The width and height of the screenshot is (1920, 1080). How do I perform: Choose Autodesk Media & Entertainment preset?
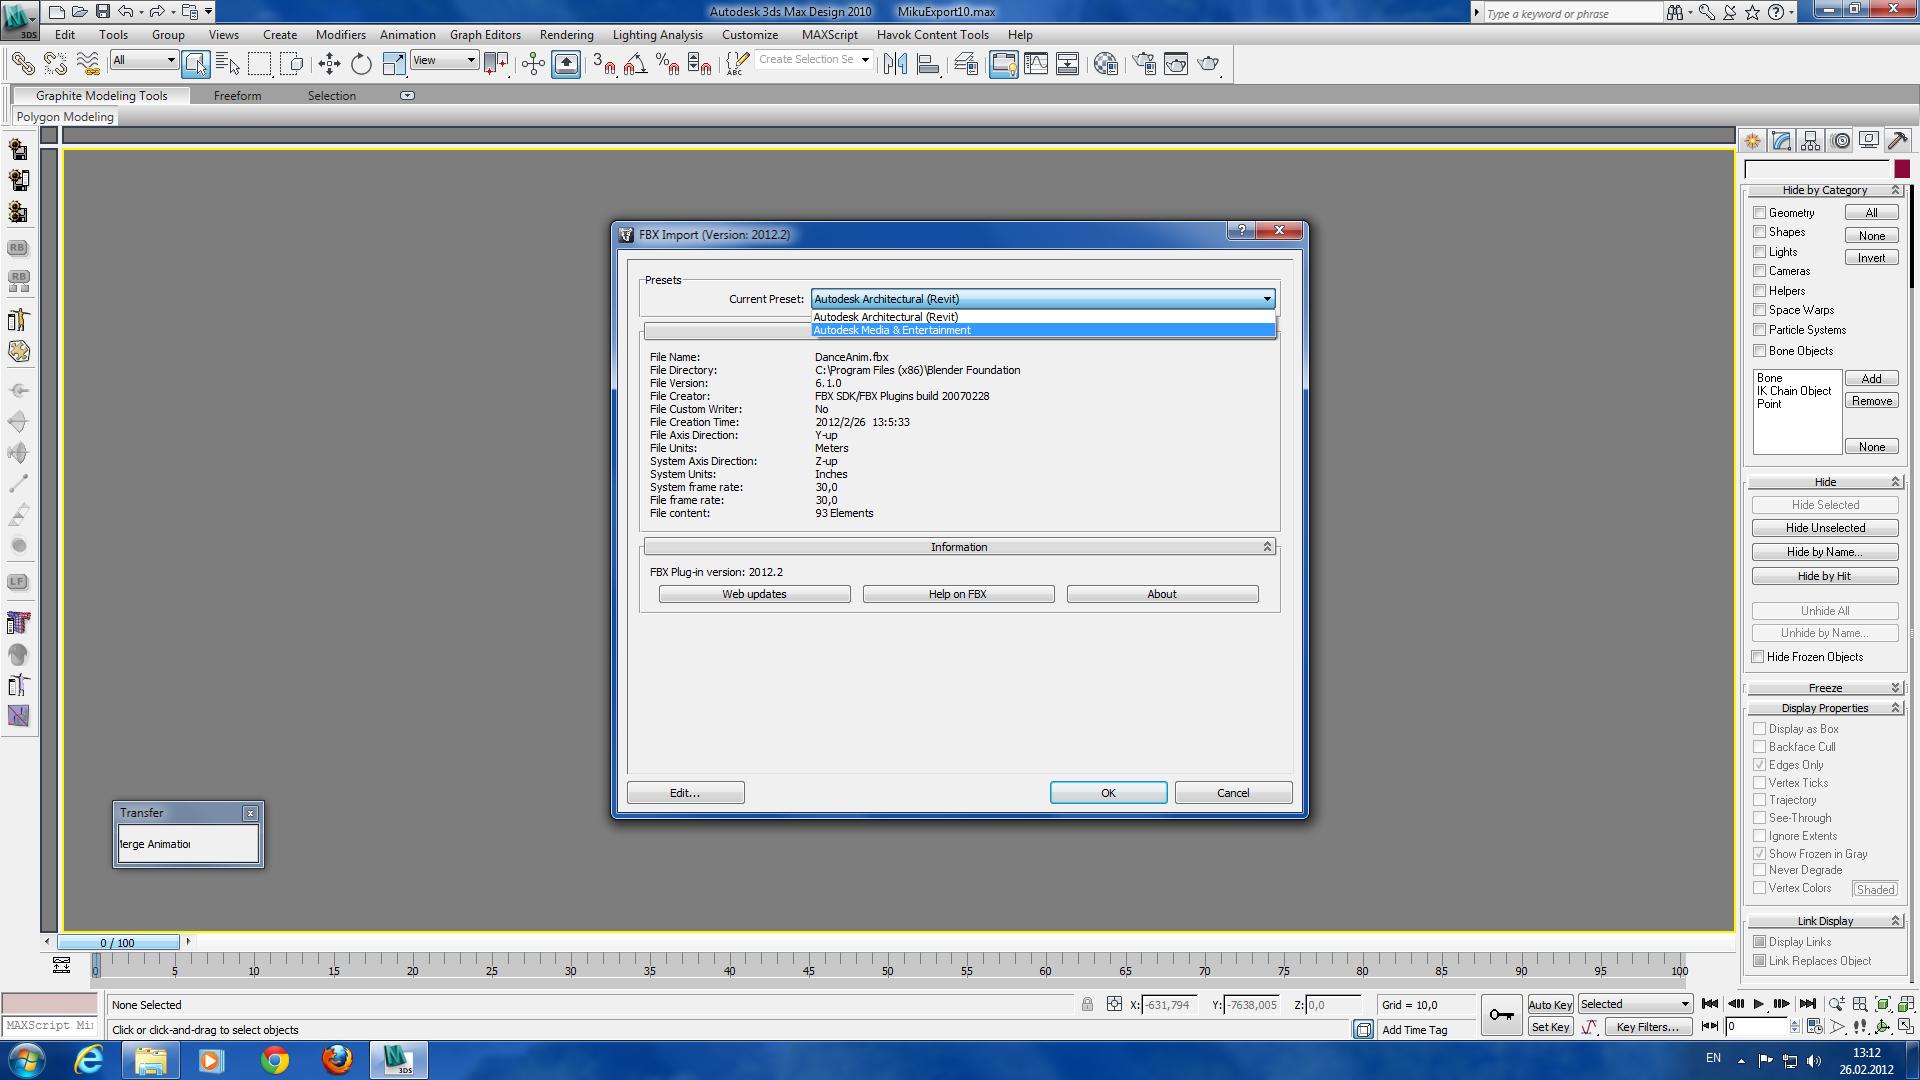pos(1043,330)
